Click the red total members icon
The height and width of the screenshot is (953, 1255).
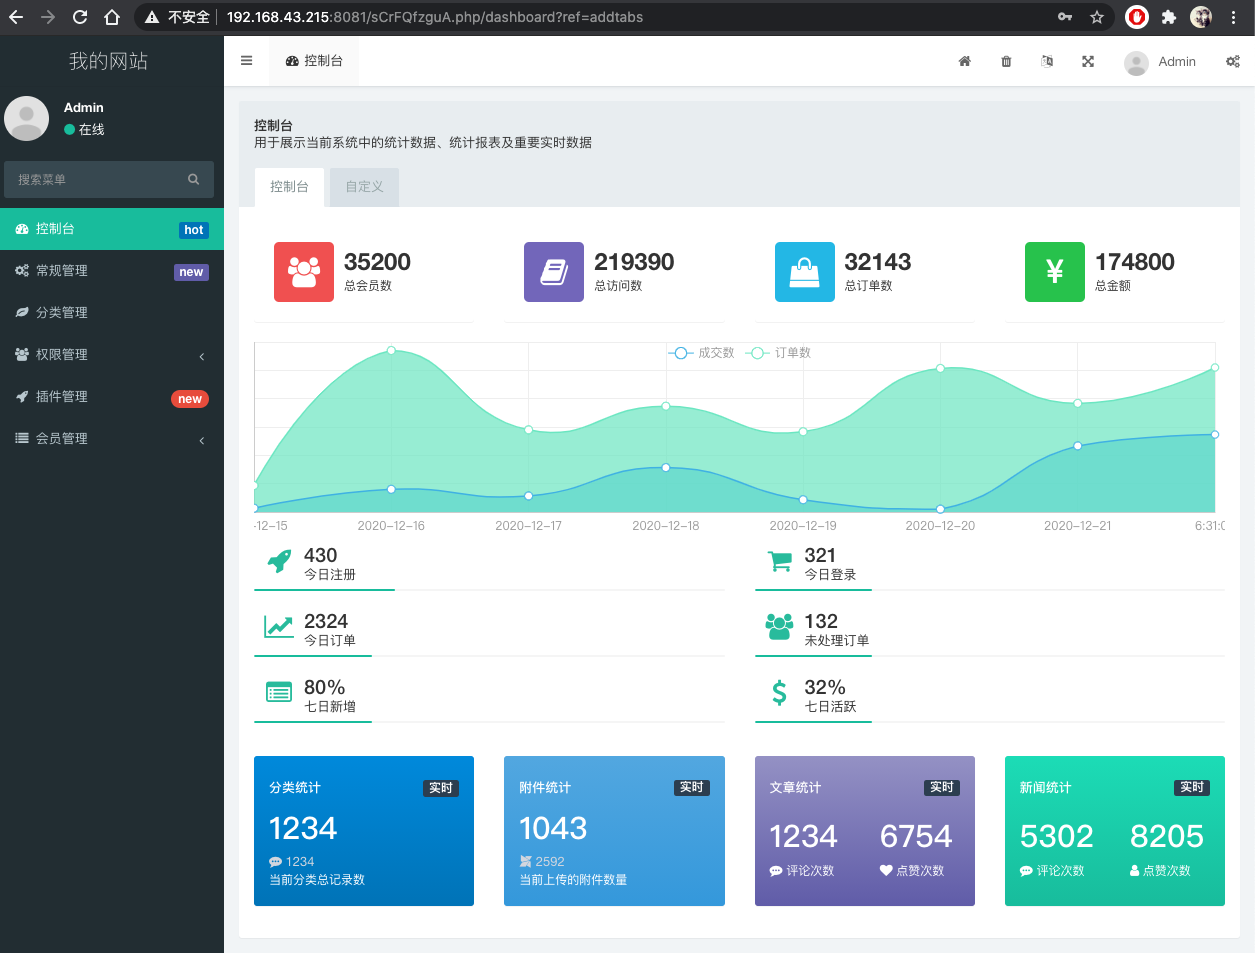[303, 271]
